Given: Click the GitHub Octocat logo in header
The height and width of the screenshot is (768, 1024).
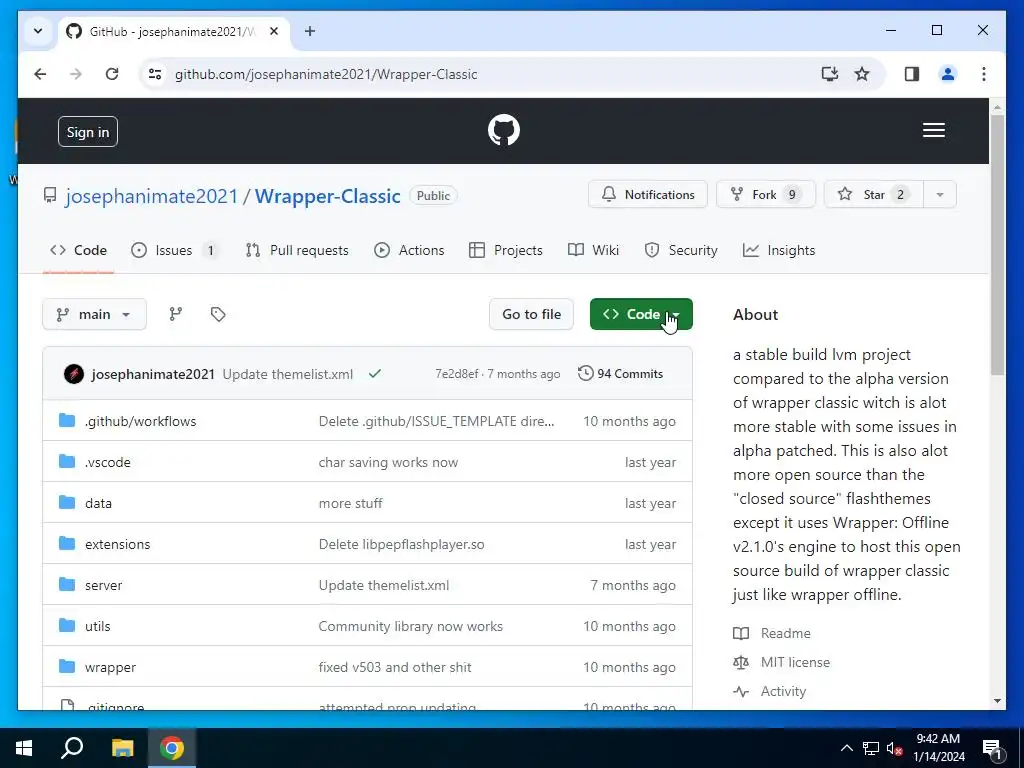Looking at the screenshot, I should 504,130.
